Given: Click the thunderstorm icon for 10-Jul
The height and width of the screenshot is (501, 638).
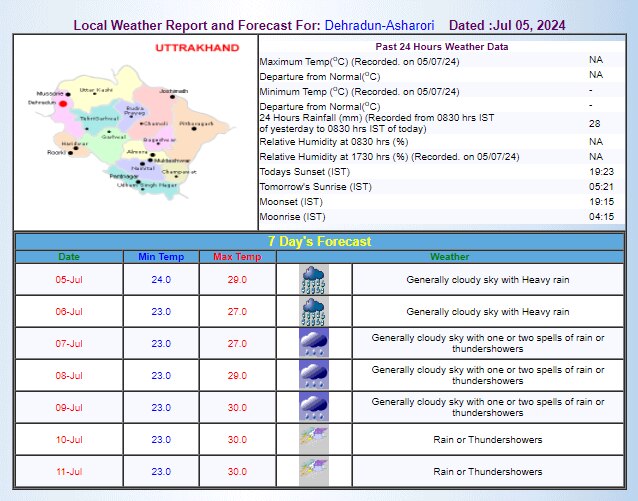Looking at the screenshot, I should [x=314, y=439].
